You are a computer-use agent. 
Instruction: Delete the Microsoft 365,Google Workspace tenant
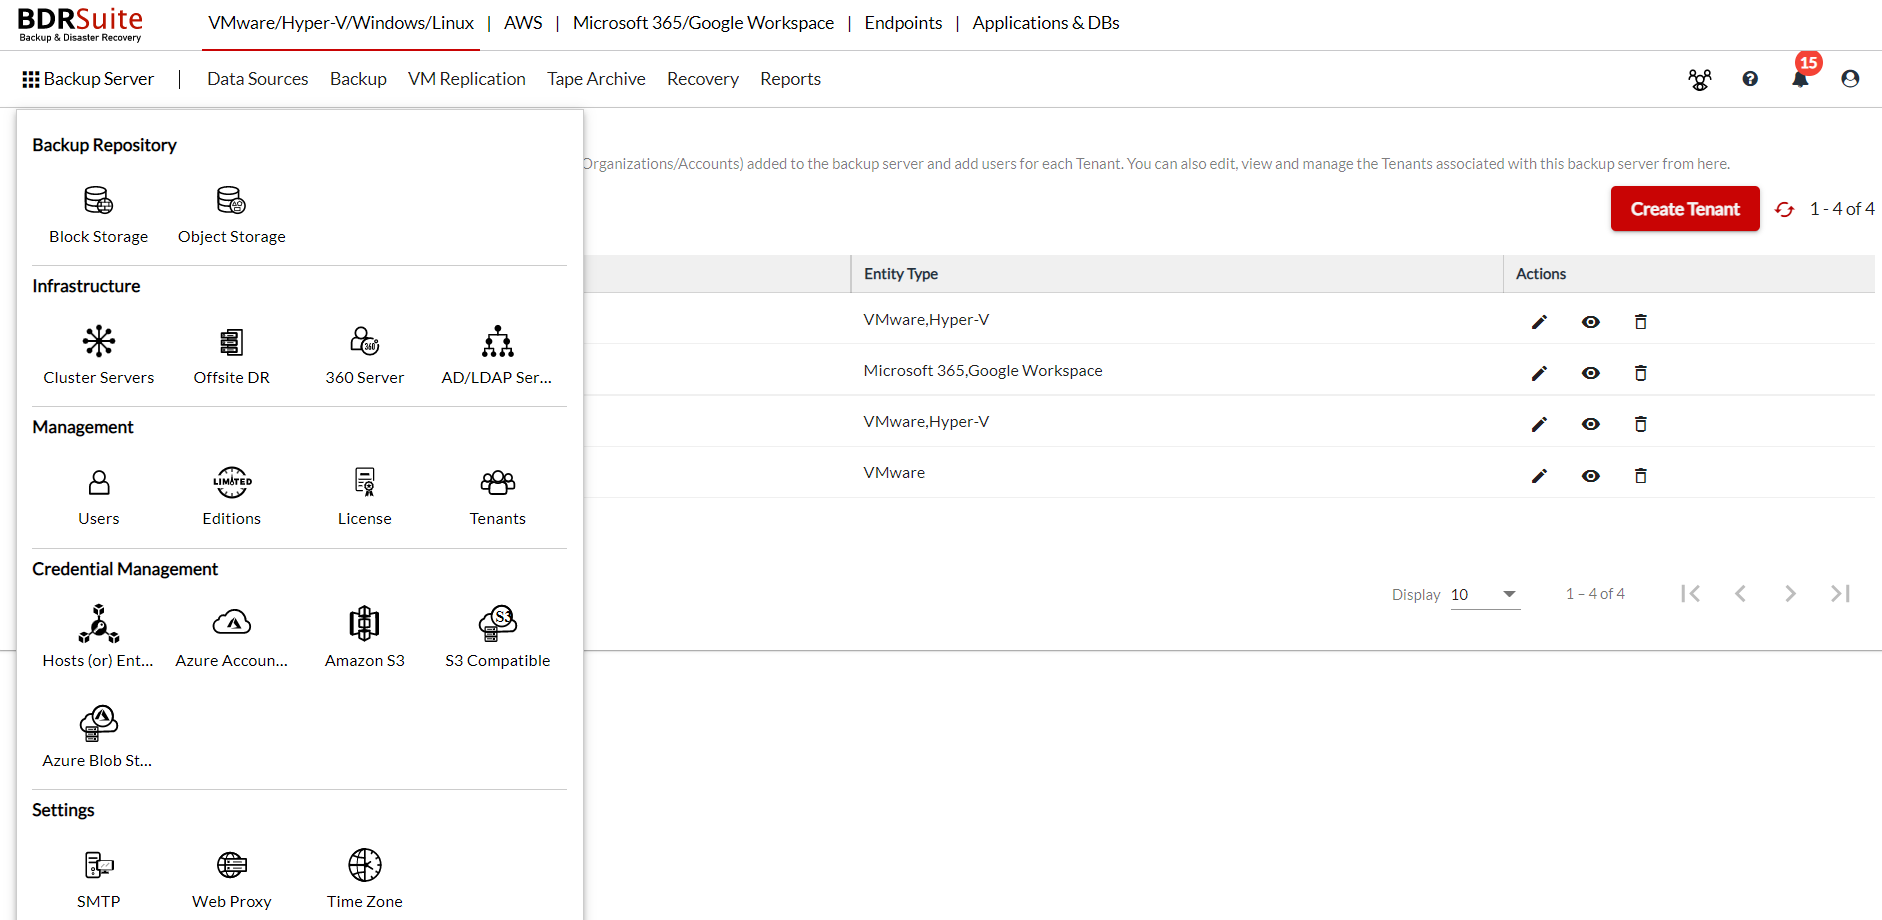(x=1640, y=373)
